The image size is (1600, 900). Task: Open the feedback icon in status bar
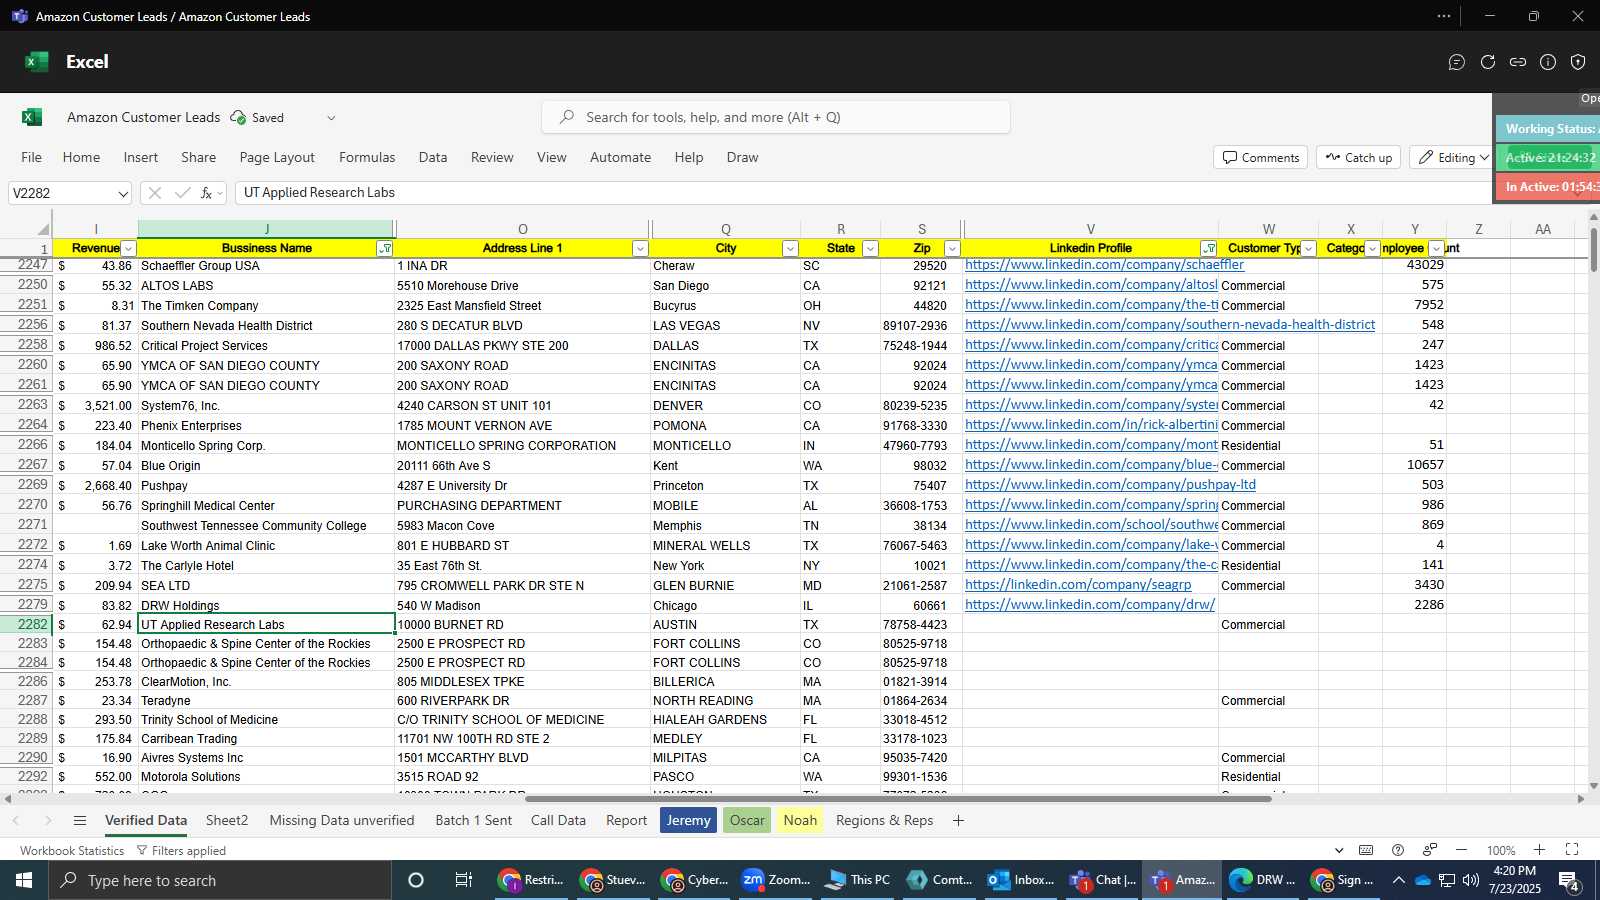click(1430, 850)
